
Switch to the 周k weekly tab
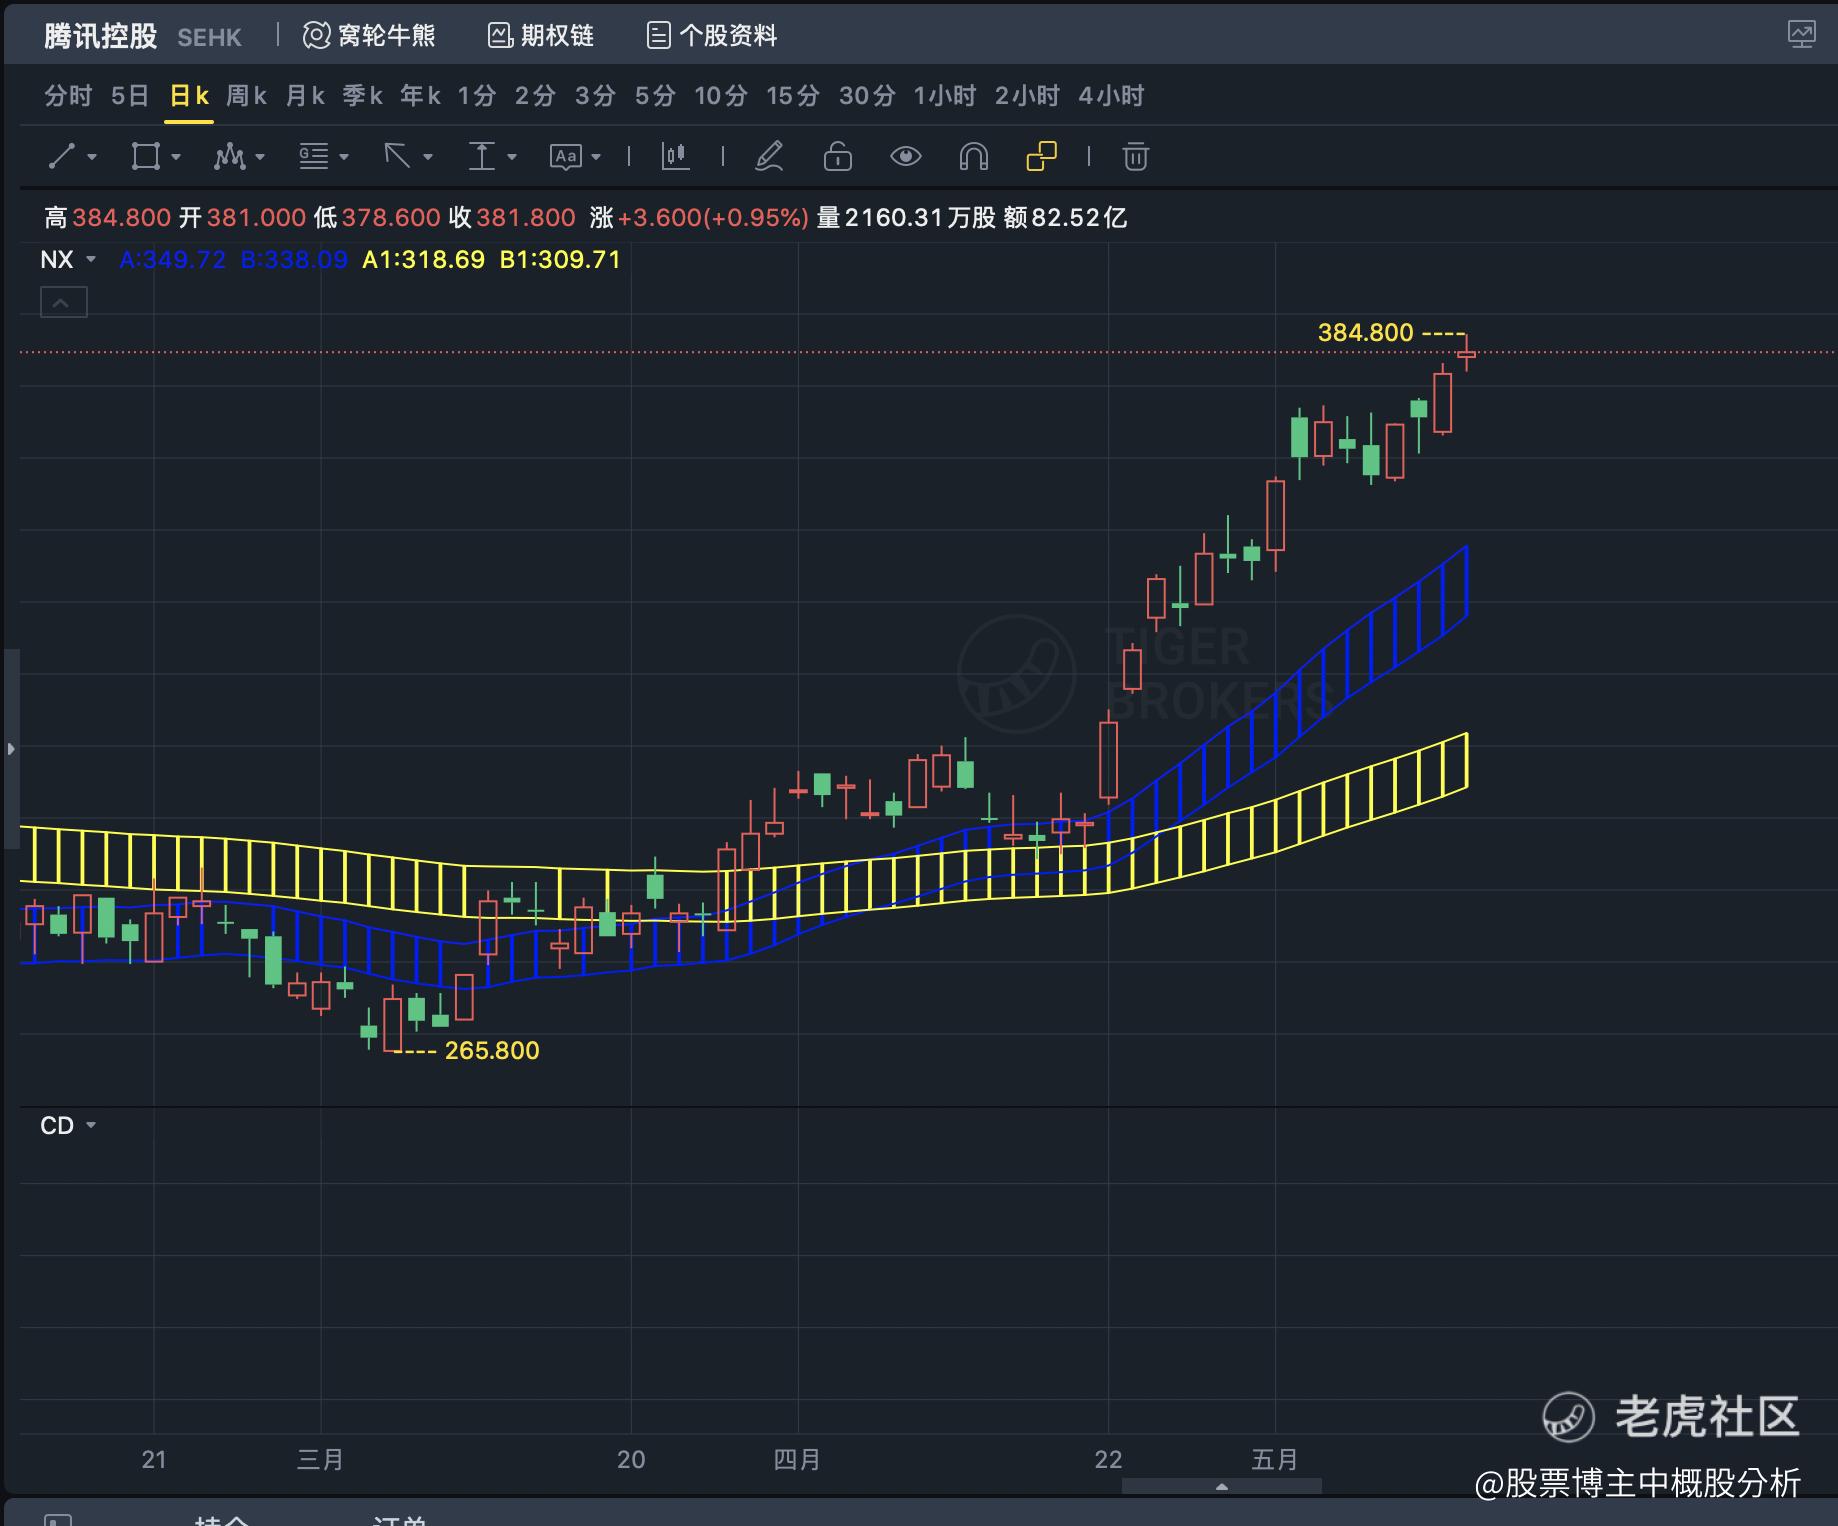(x=246, y=96)
